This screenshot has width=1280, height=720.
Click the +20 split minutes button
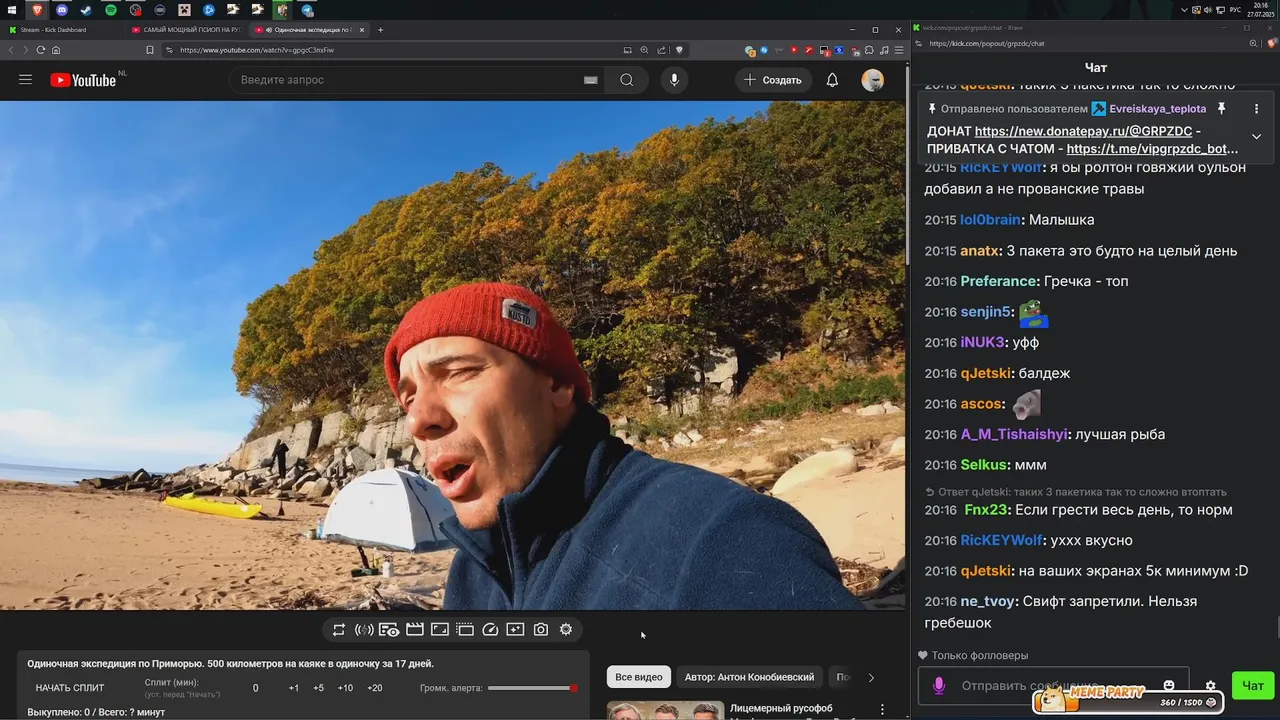pyautogui.click(x=375, y=688)
